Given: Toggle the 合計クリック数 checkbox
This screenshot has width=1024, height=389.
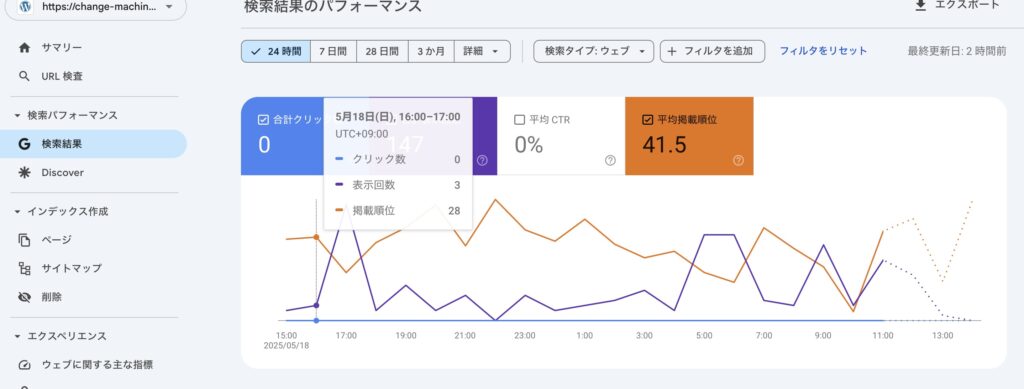Looking at the screenshot, I should tap(263, 119).
